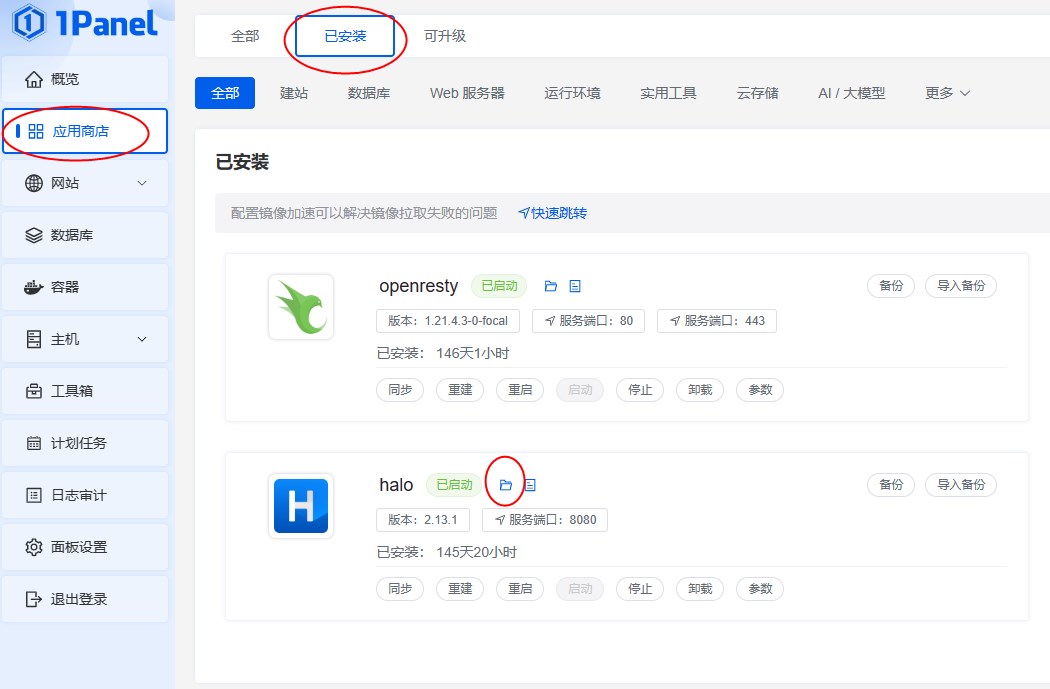
Task: Open the 面板设置 panel settings
Action: pyautogui.click(x=85, y=547)
